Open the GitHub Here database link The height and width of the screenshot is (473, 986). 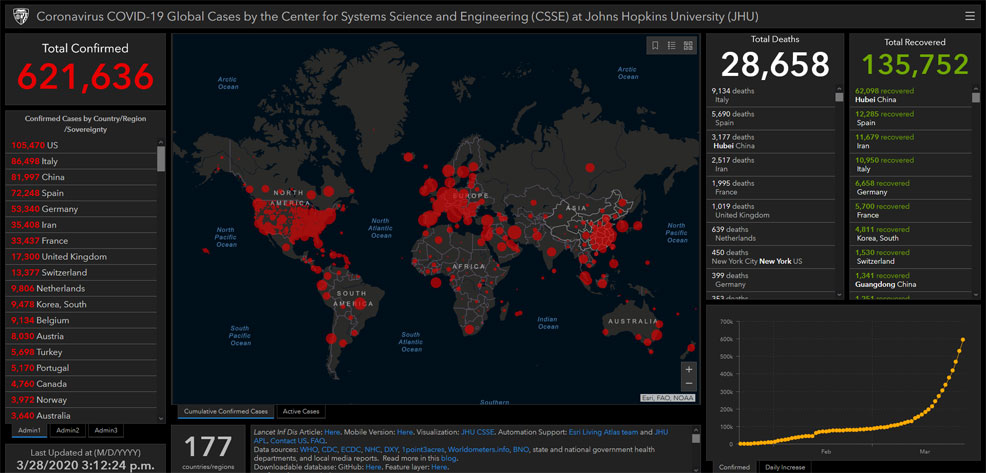[374, 467]
